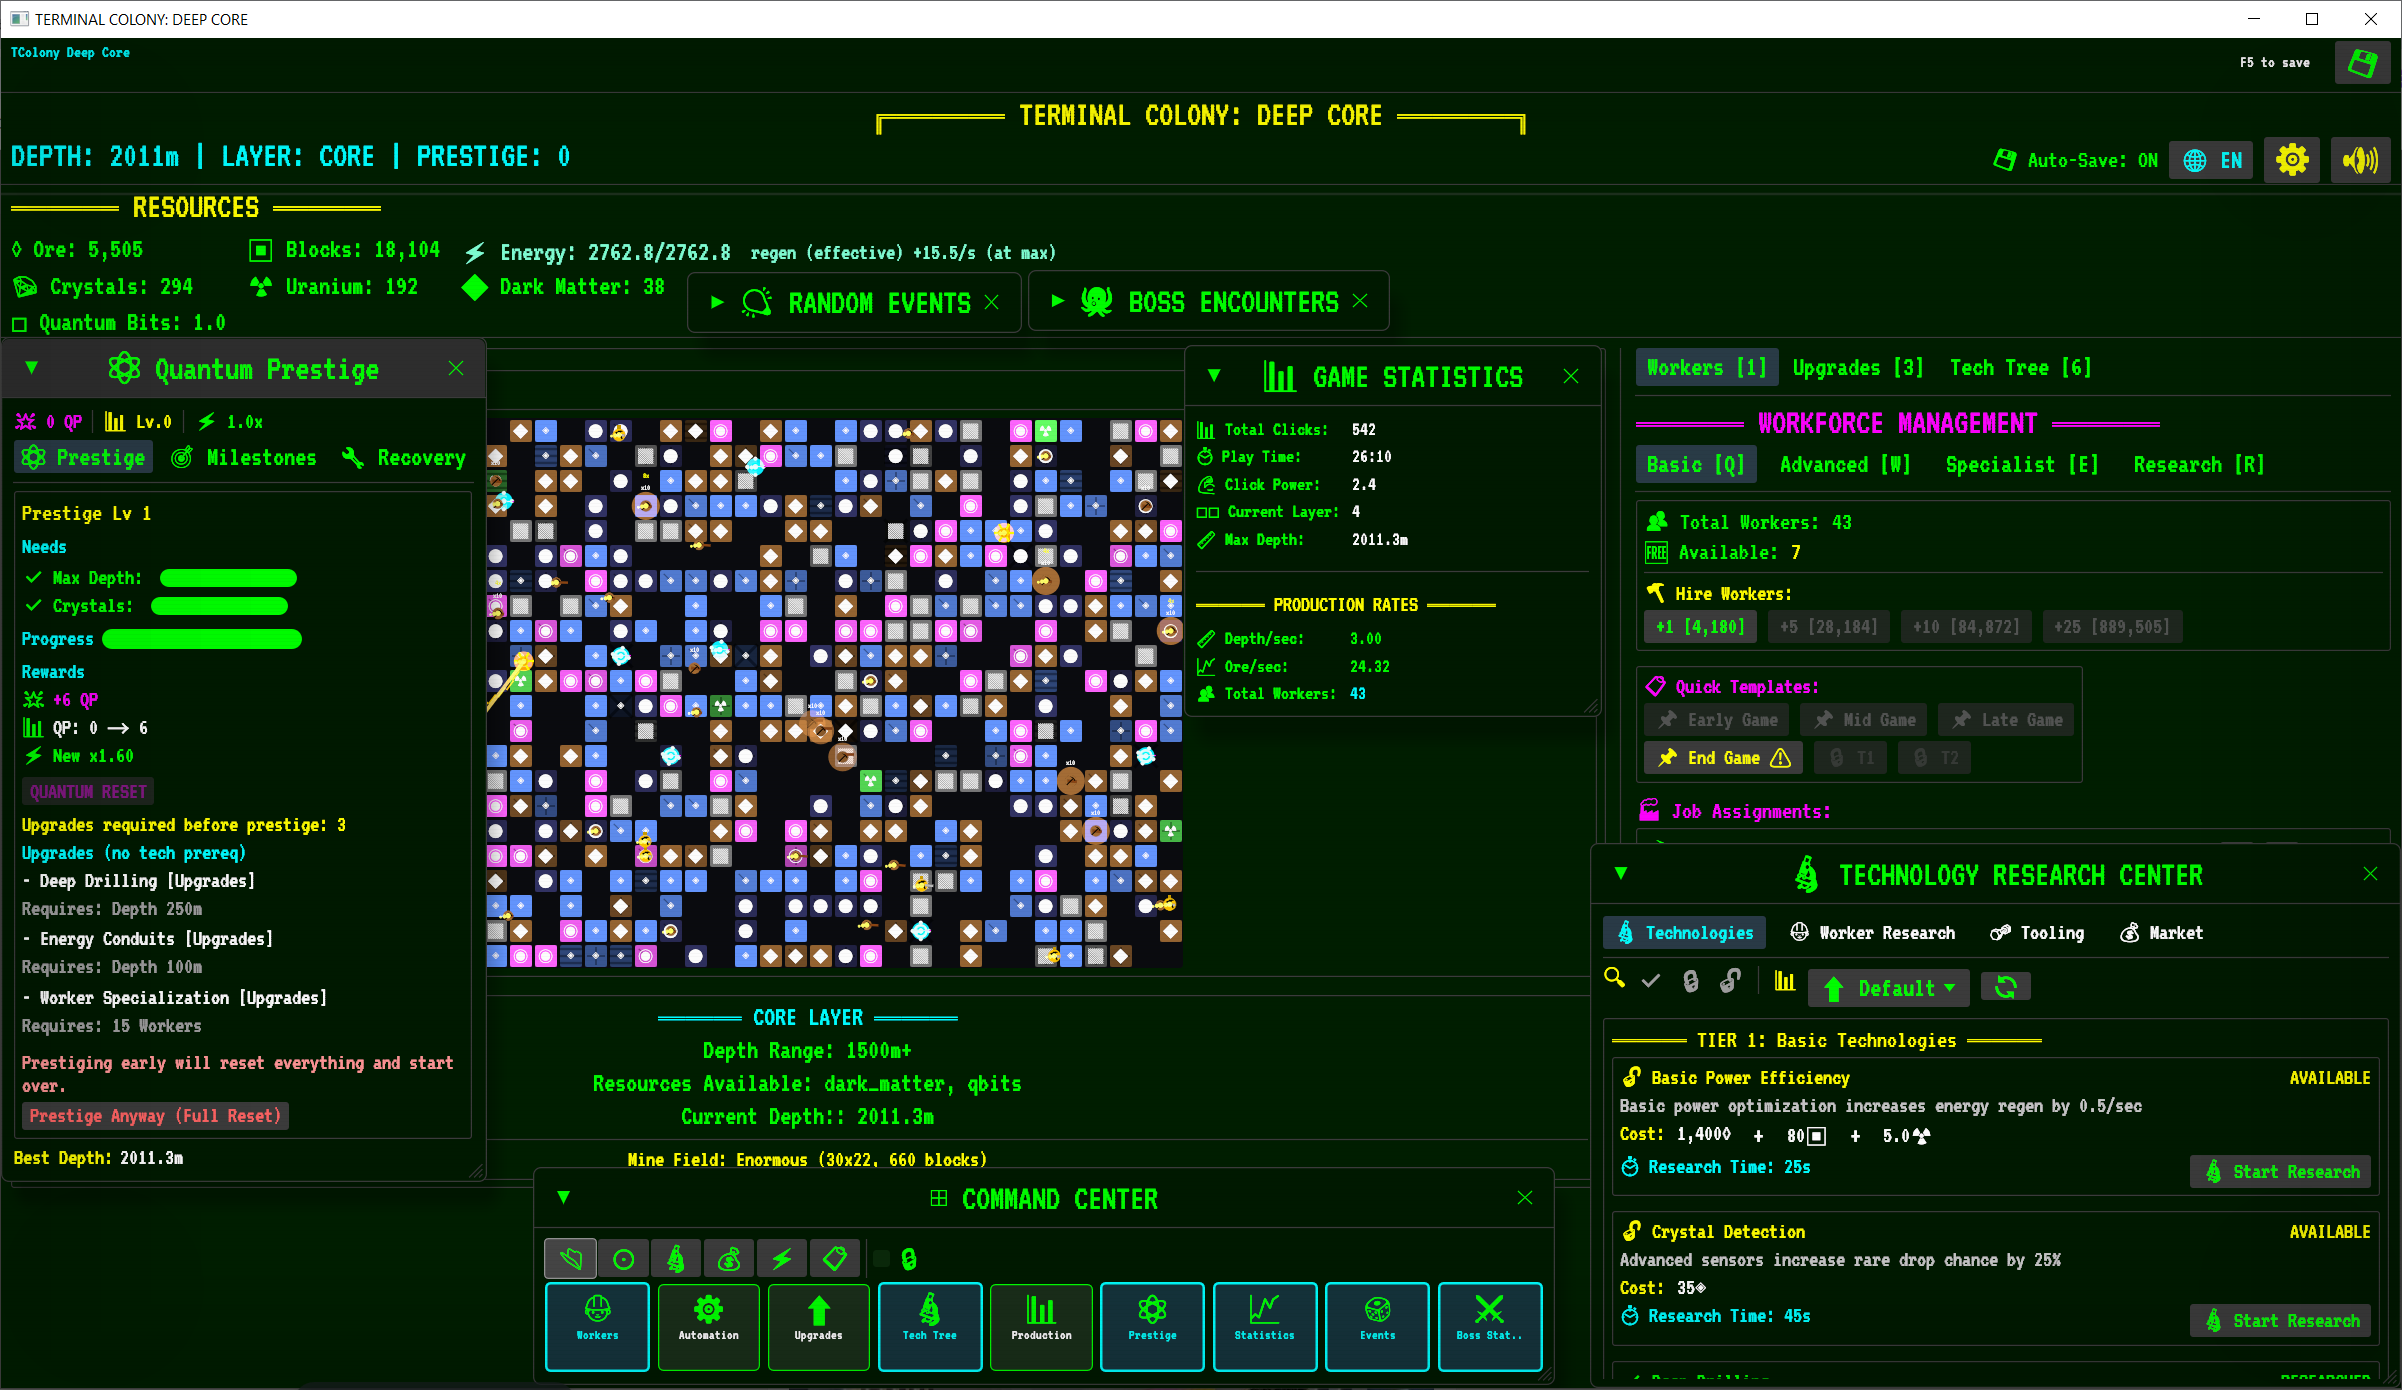Image resolution: width=2402 pixels, height=1390 pixels.
Task: Open the Upgrades [3] tab in Workforce panel
Action: 1856,367
